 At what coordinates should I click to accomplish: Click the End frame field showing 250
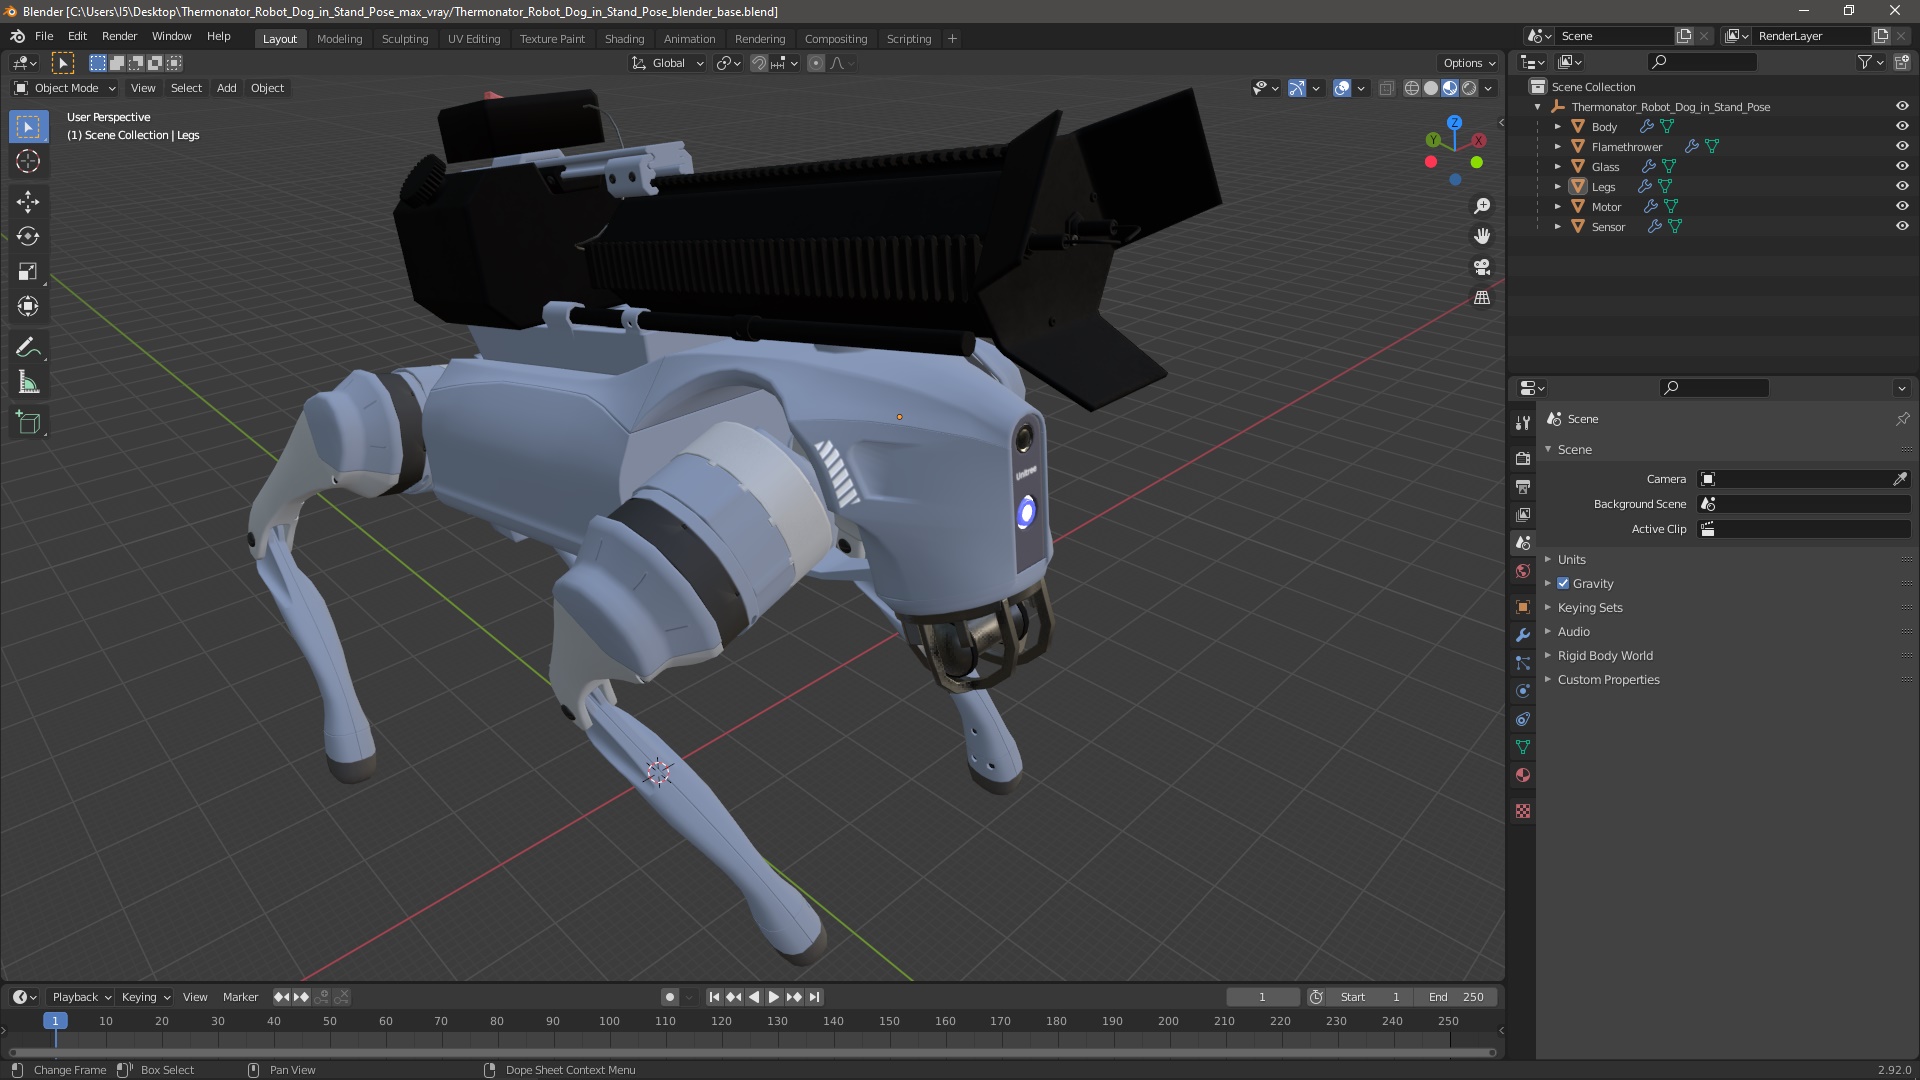pos(1456,997)
